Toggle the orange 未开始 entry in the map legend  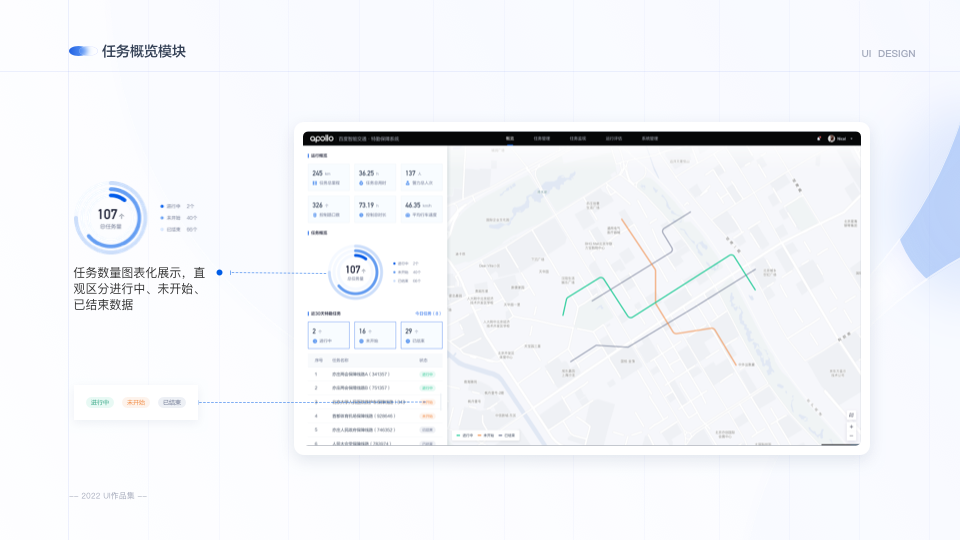[486, 435]
